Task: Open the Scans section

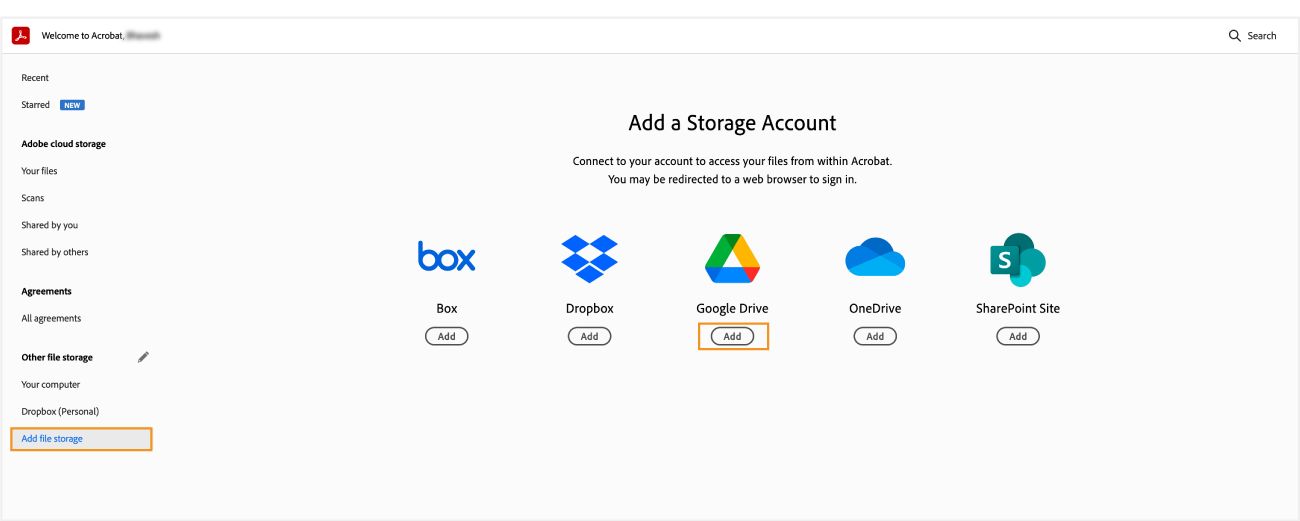Action: click(33, 198)
